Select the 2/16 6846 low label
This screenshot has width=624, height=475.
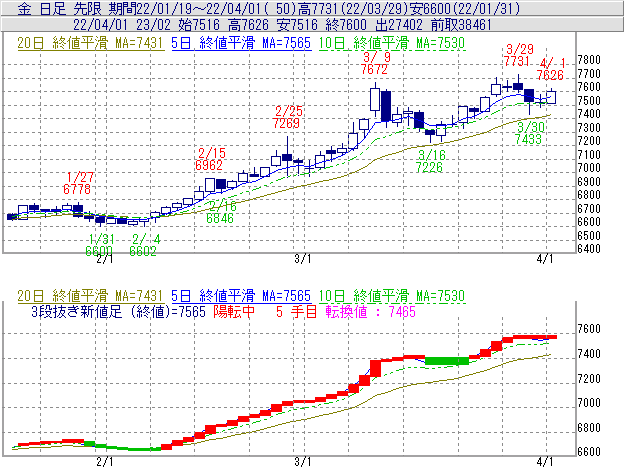click(x=221, y=212)
